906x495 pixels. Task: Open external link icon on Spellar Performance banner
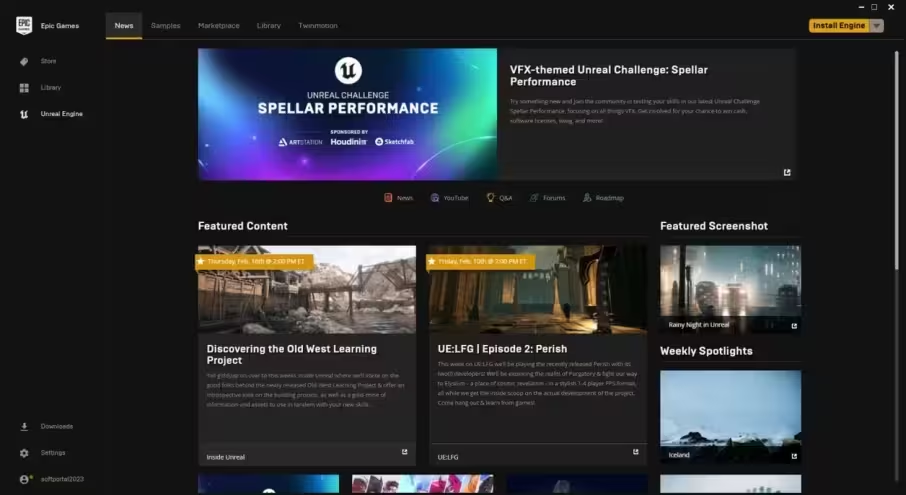click(787, 172)
